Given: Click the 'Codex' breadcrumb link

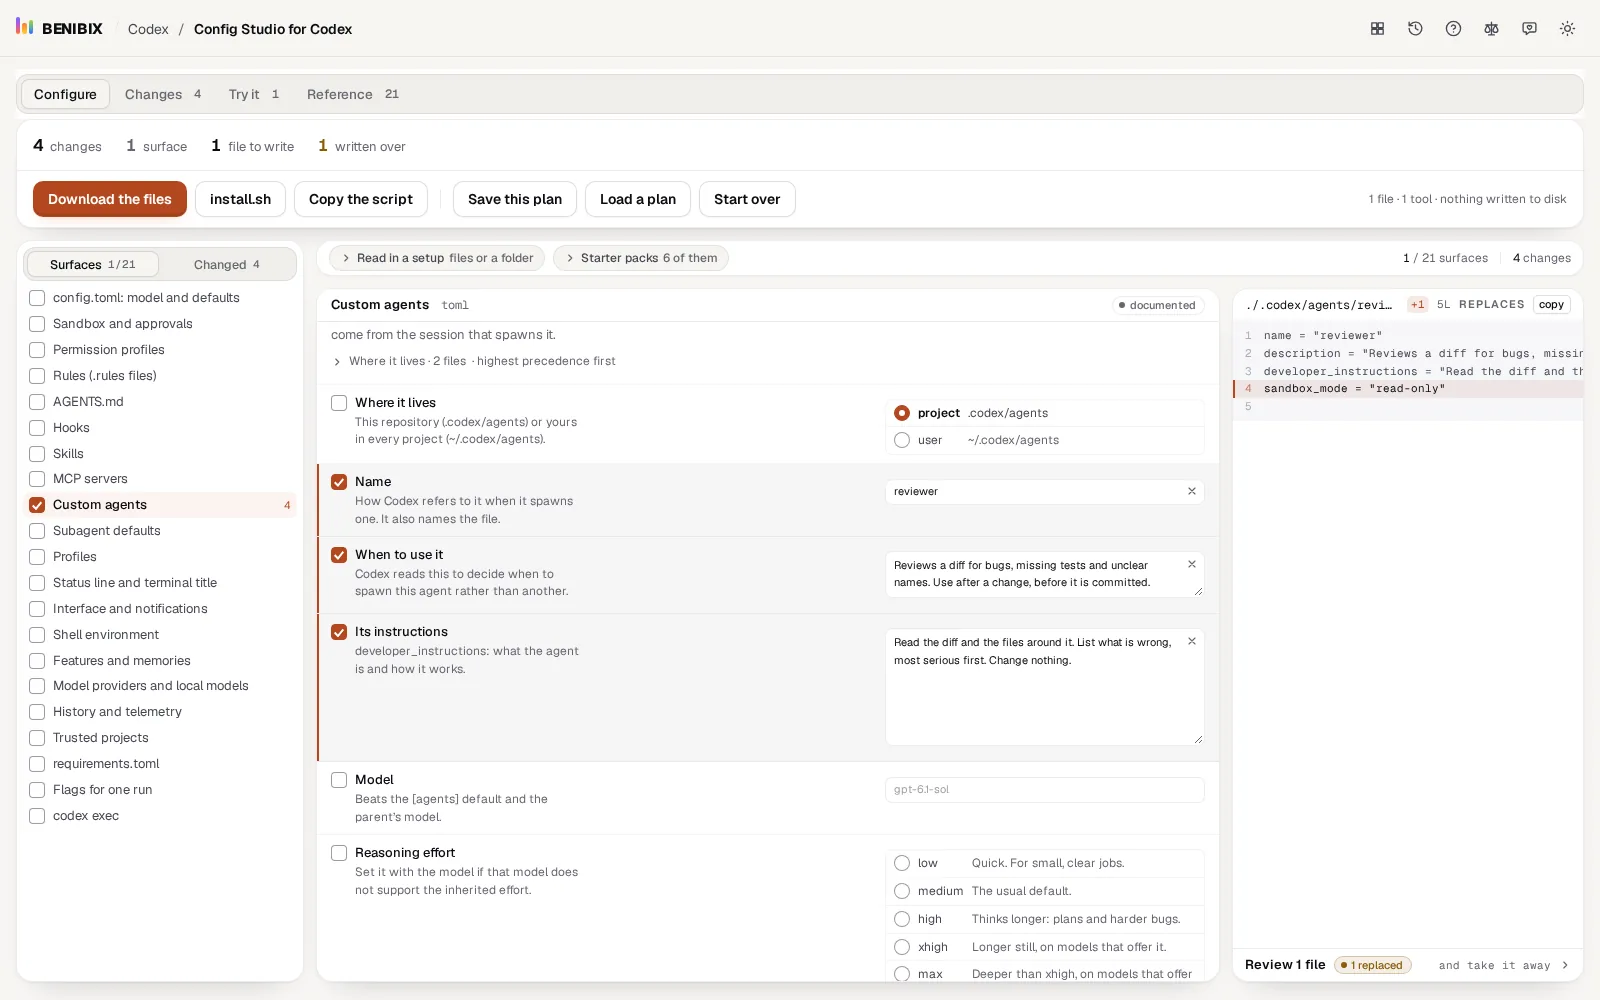Looking at the screenshot, I should coord(148,29).
